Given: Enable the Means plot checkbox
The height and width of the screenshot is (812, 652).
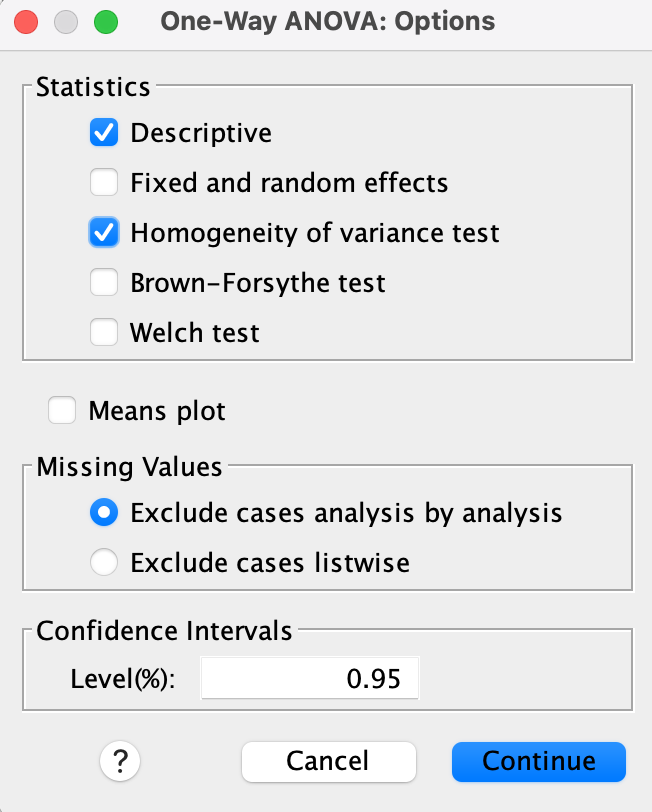Looking at the screenshot, I should pos(62,411).
